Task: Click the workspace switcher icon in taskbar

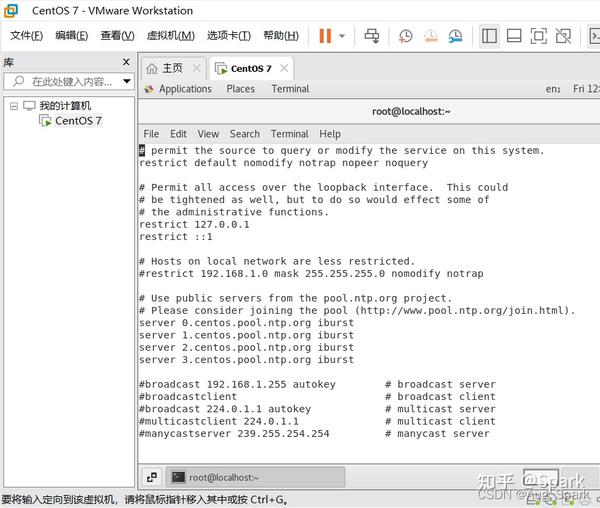Action: tap(152, 477)
